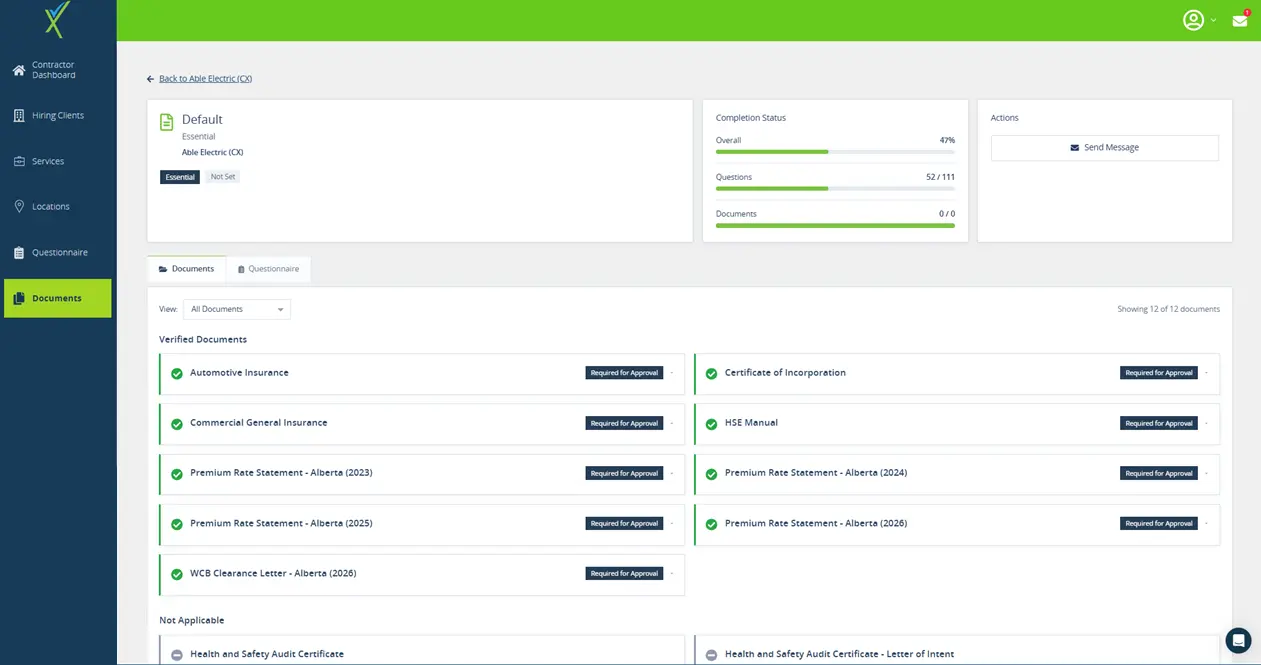
Task: Open the user account avatar icon
Action: coord(1193,20)
